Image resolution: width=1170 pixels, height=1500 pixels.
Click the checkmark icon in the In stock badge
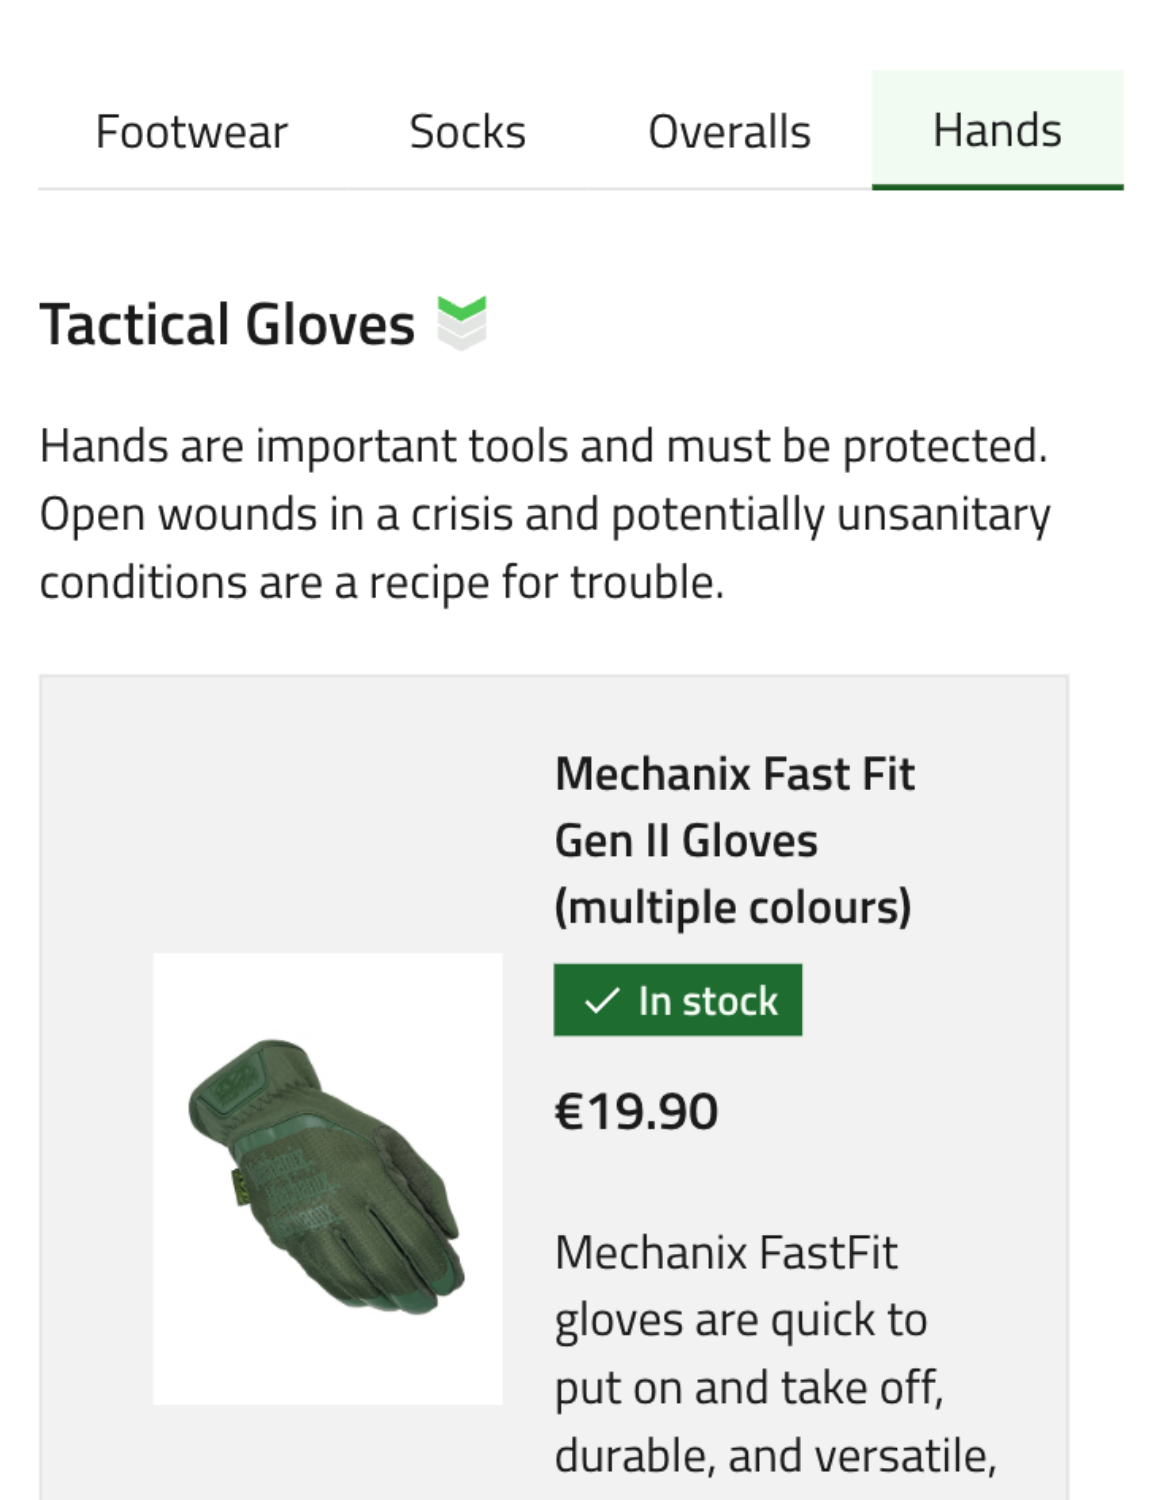click(602, 1001)
